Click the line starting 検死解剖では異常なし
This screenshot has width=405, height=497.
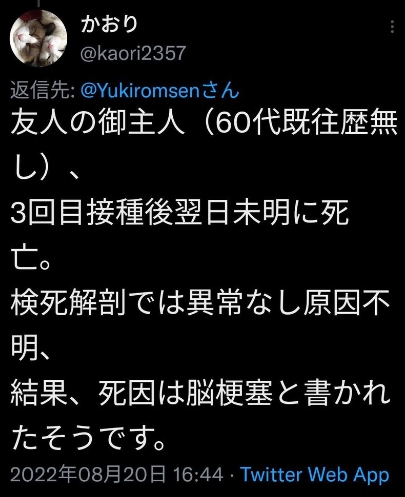click(x=200, y=303)
